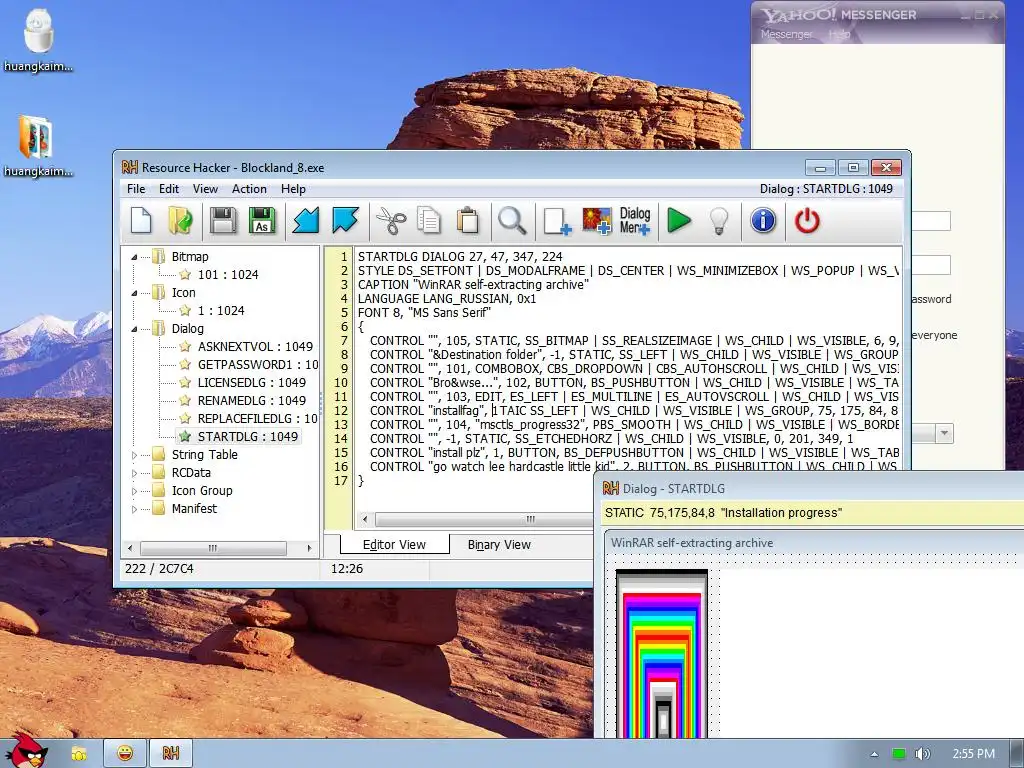Click the Save As floppy icon

(263, 221)
